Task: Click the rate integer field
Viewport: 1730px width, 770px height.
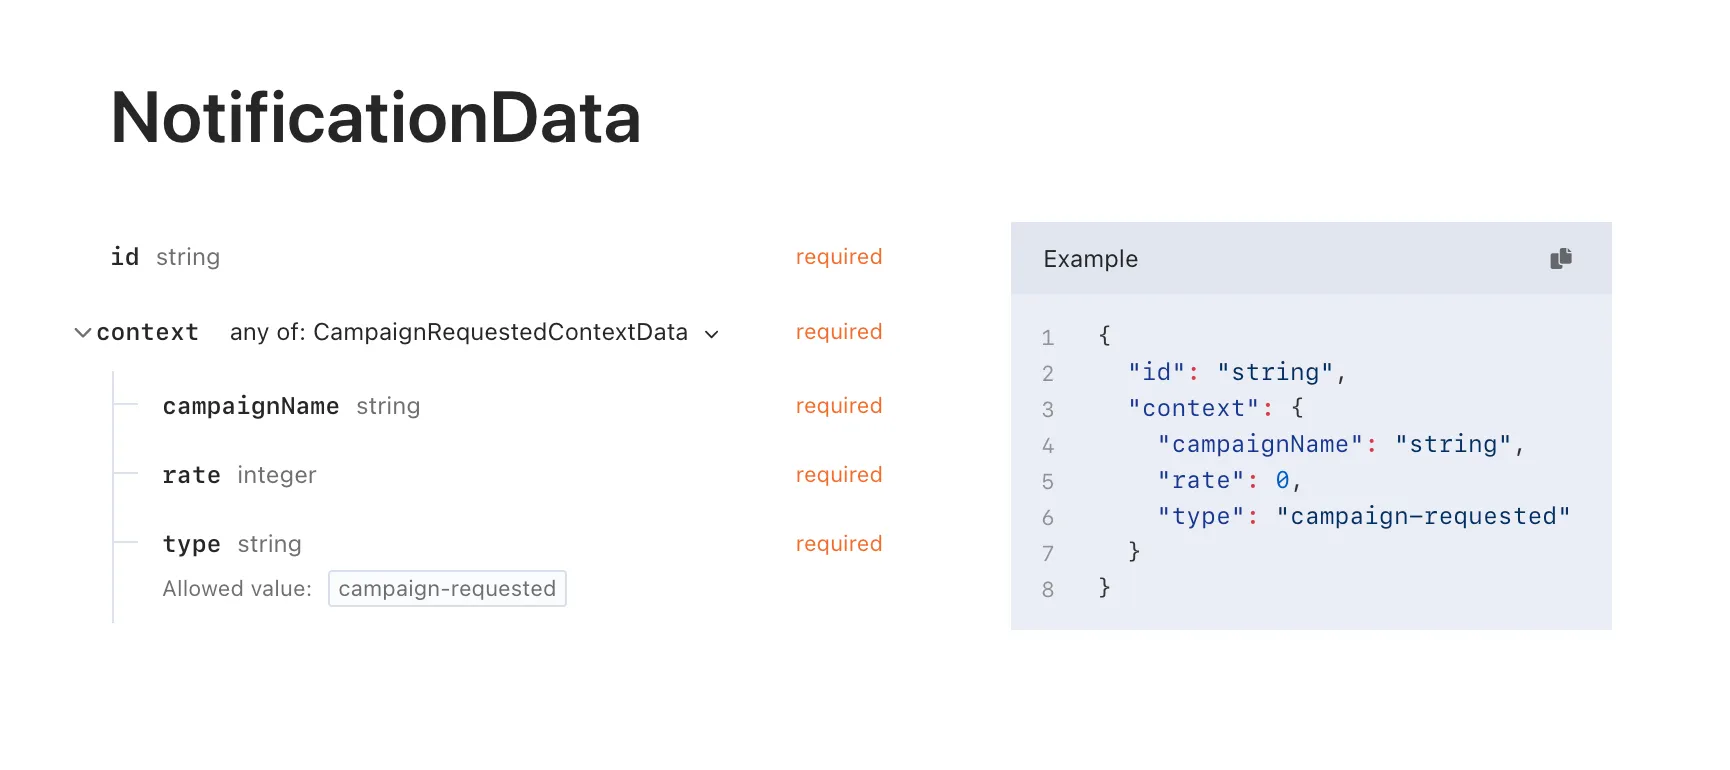Action: pyautogui.click(x=191, y=475)
